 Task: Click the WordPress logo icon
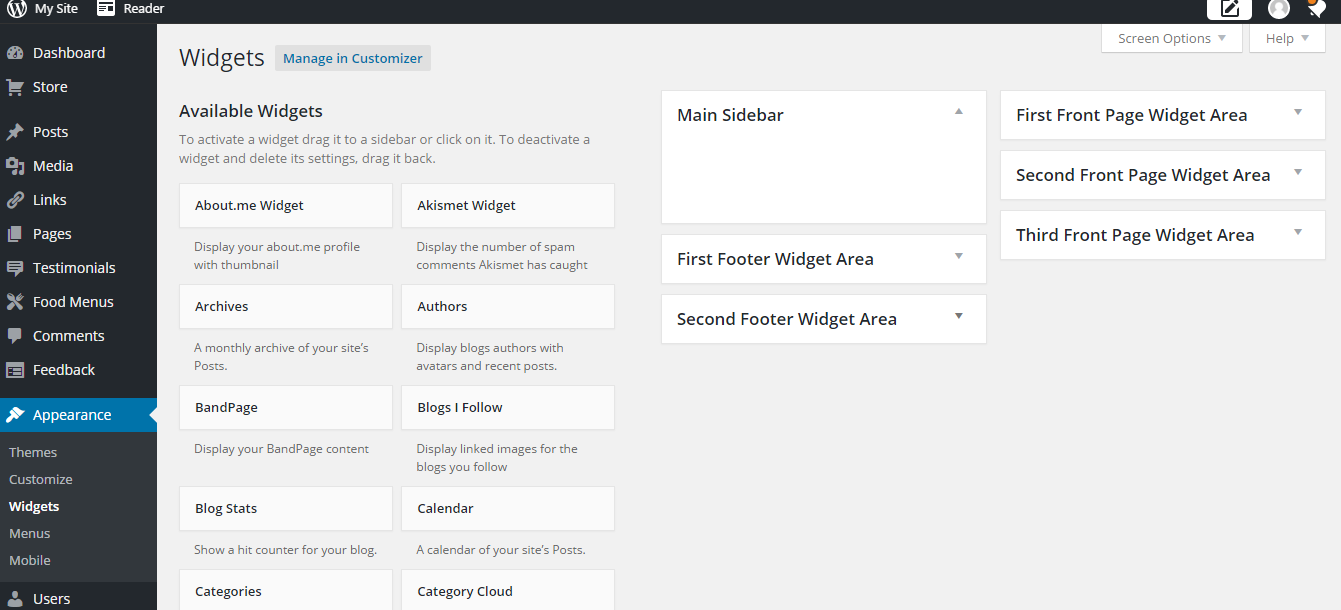coord(16,8)
